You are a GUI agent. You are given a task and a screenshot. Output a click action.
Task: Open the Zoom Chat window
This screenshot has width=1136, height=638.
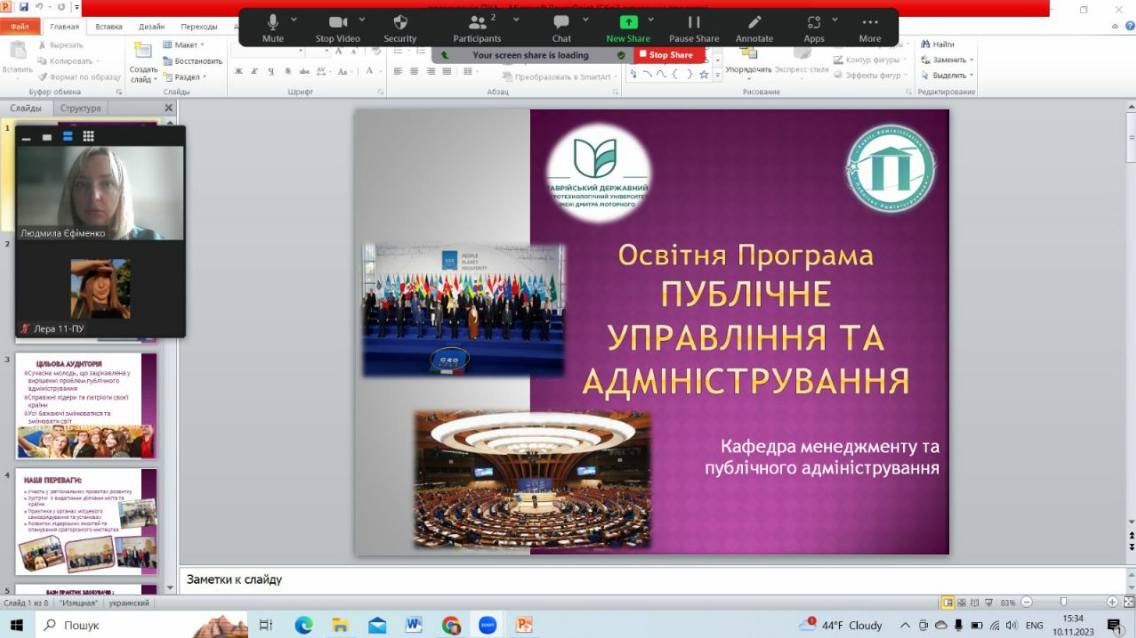click(x=561, y=25)
